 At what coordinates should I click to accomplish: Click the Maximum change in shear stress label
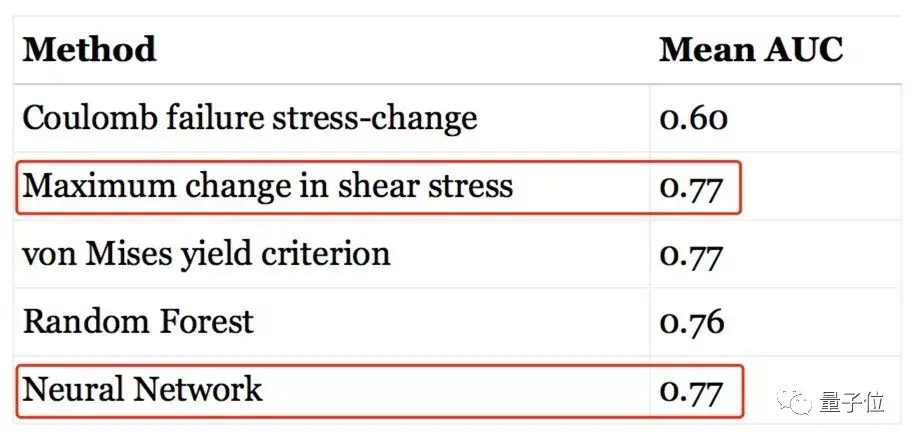pos(267,186)
